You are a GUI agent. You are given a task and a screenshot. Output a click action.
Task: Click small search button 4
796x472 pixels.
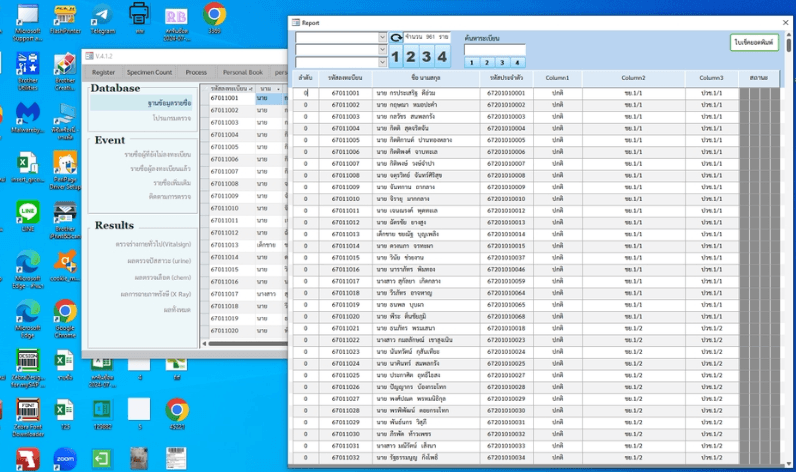click(517, 62)
